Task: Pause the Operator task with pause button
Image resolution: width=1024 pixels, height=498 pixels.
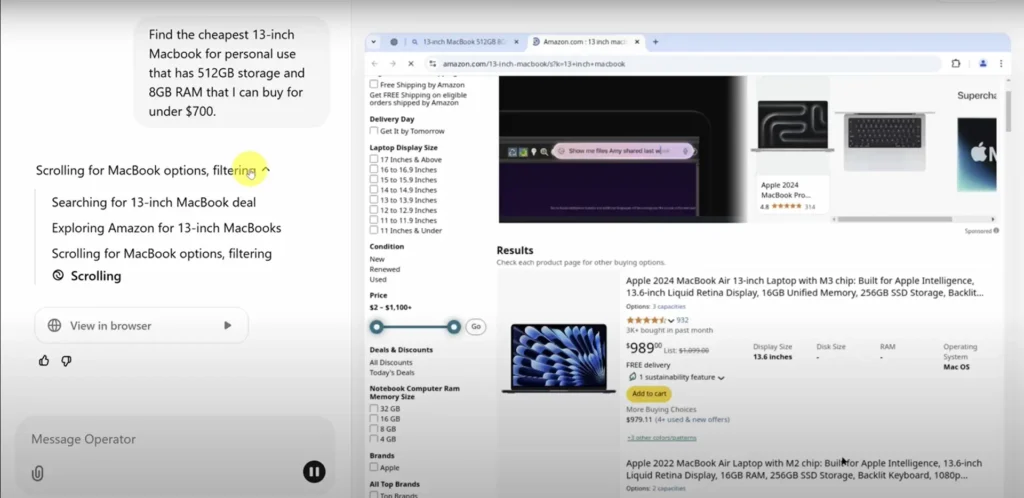Action: tap(314, 471)
